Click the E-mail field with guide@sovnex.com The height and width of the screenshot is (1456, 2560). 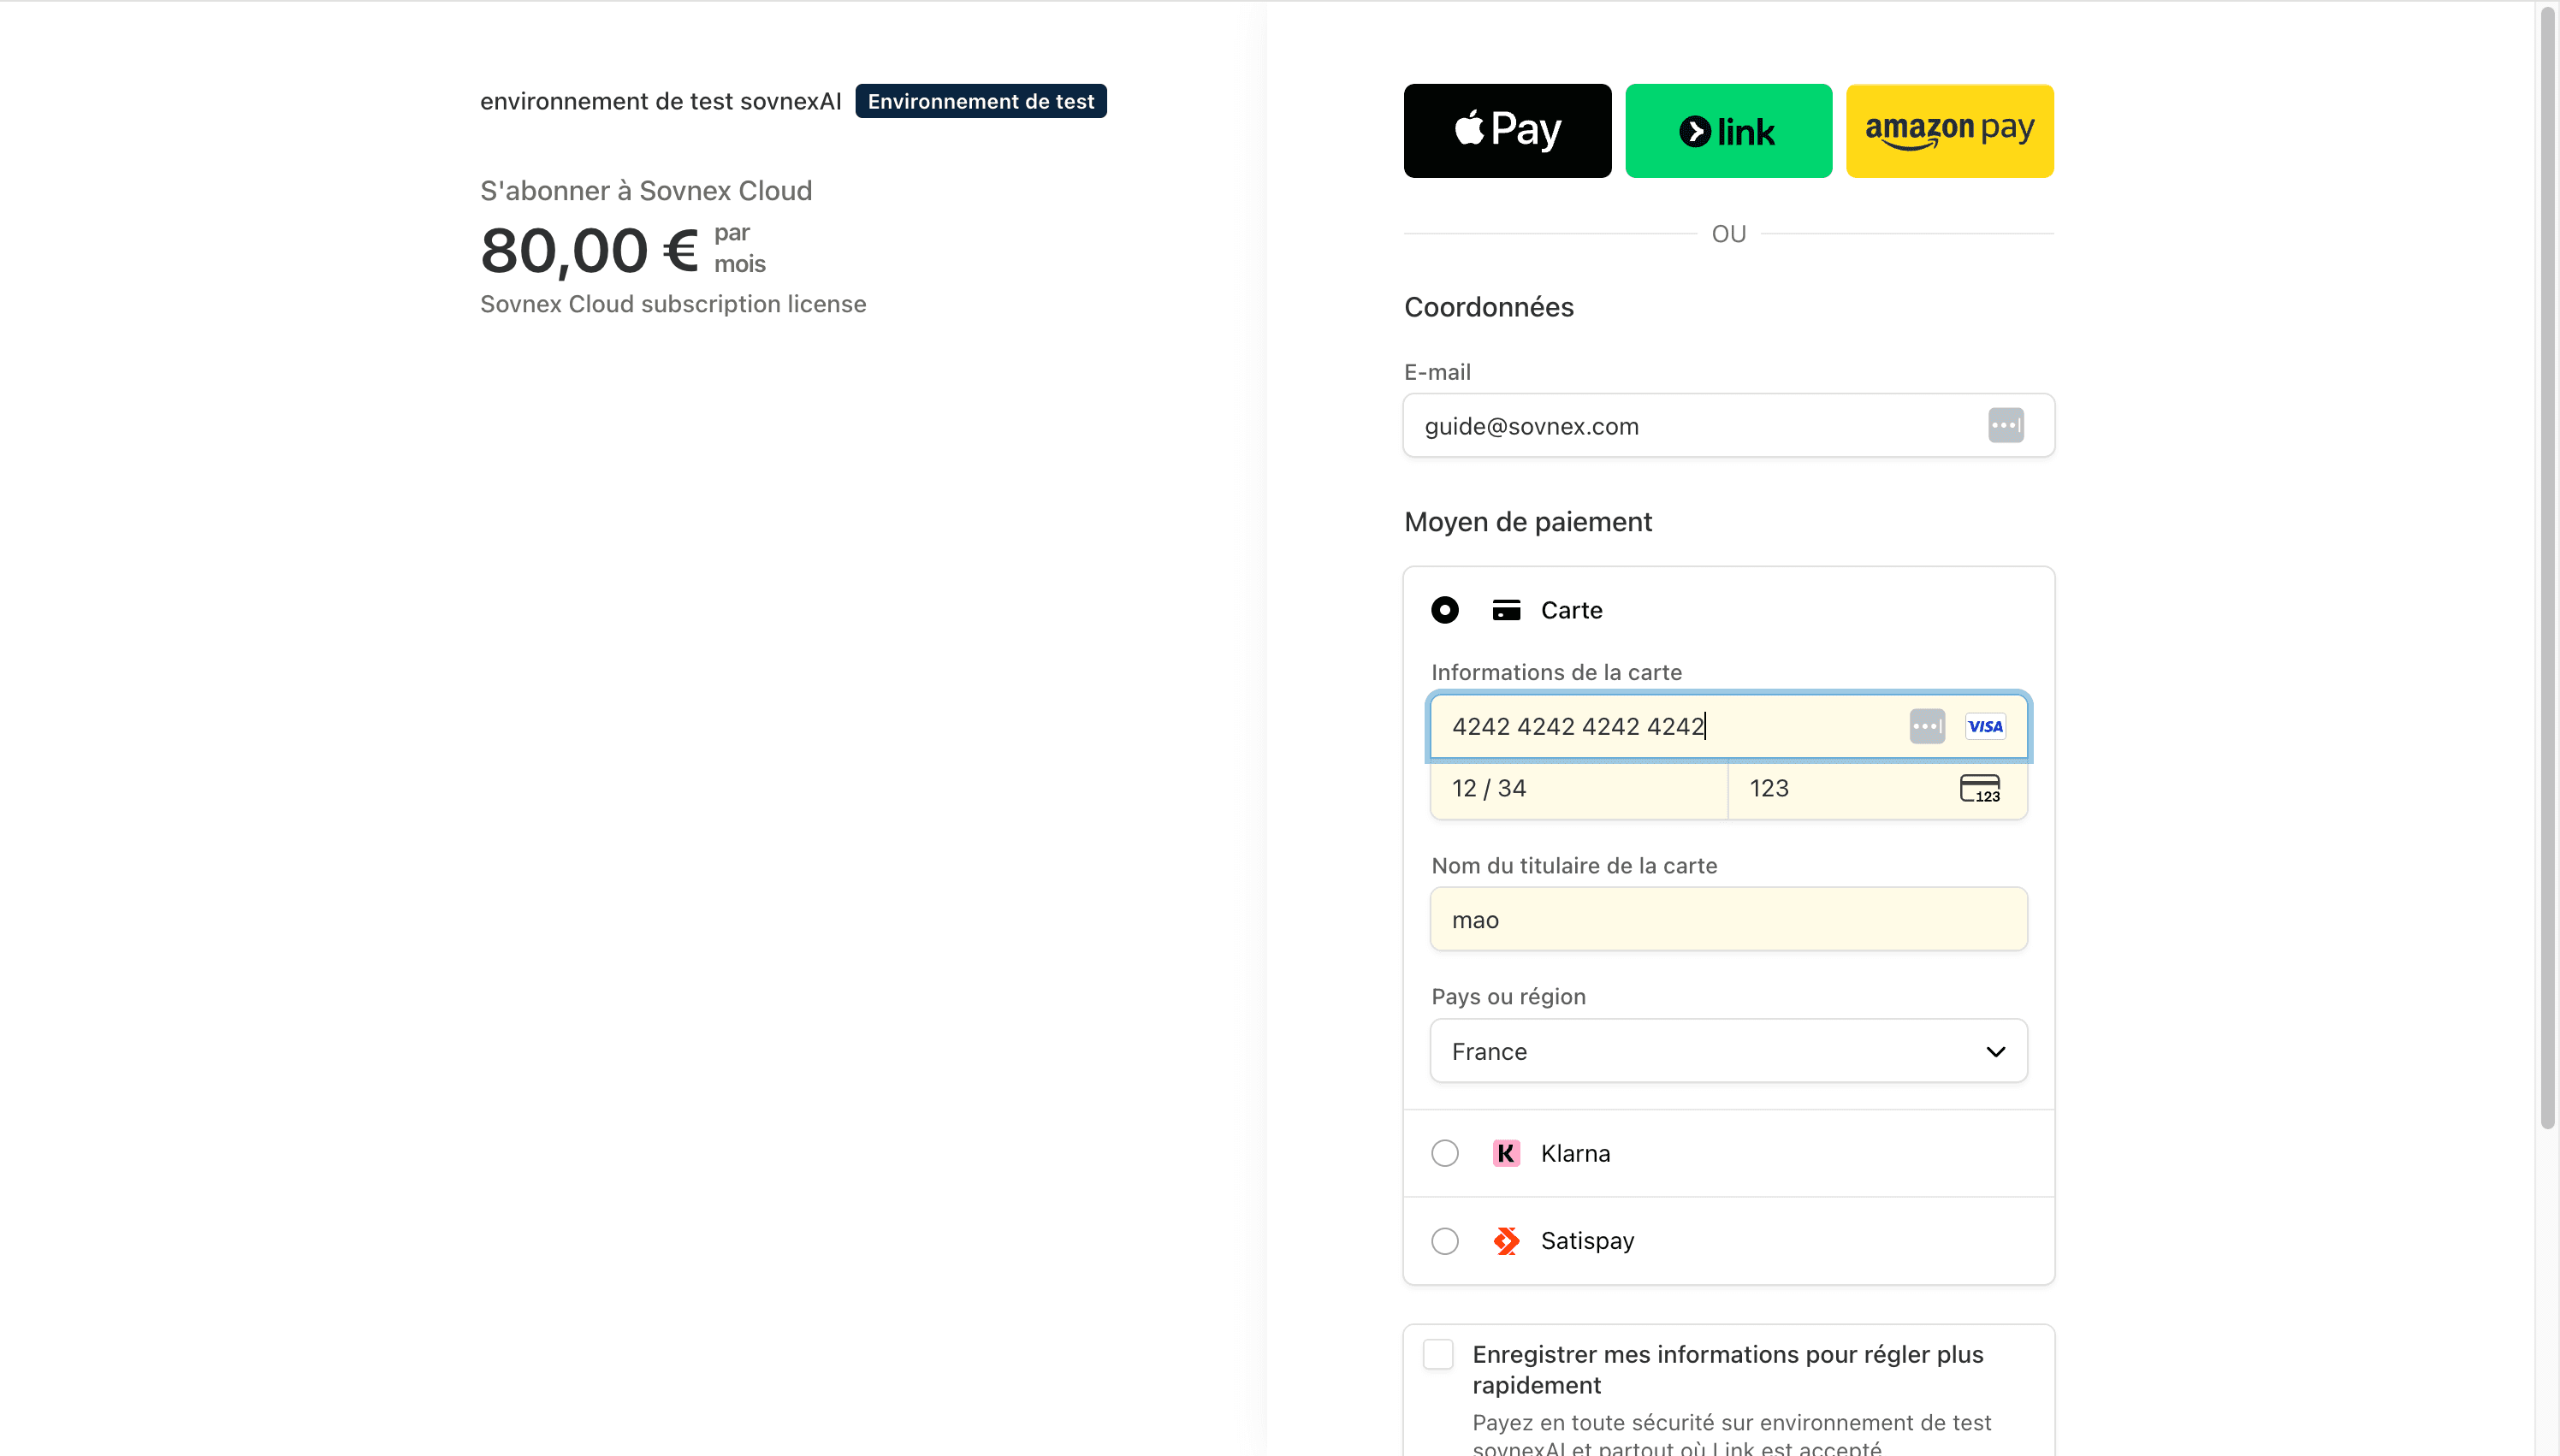(1728, 426)
